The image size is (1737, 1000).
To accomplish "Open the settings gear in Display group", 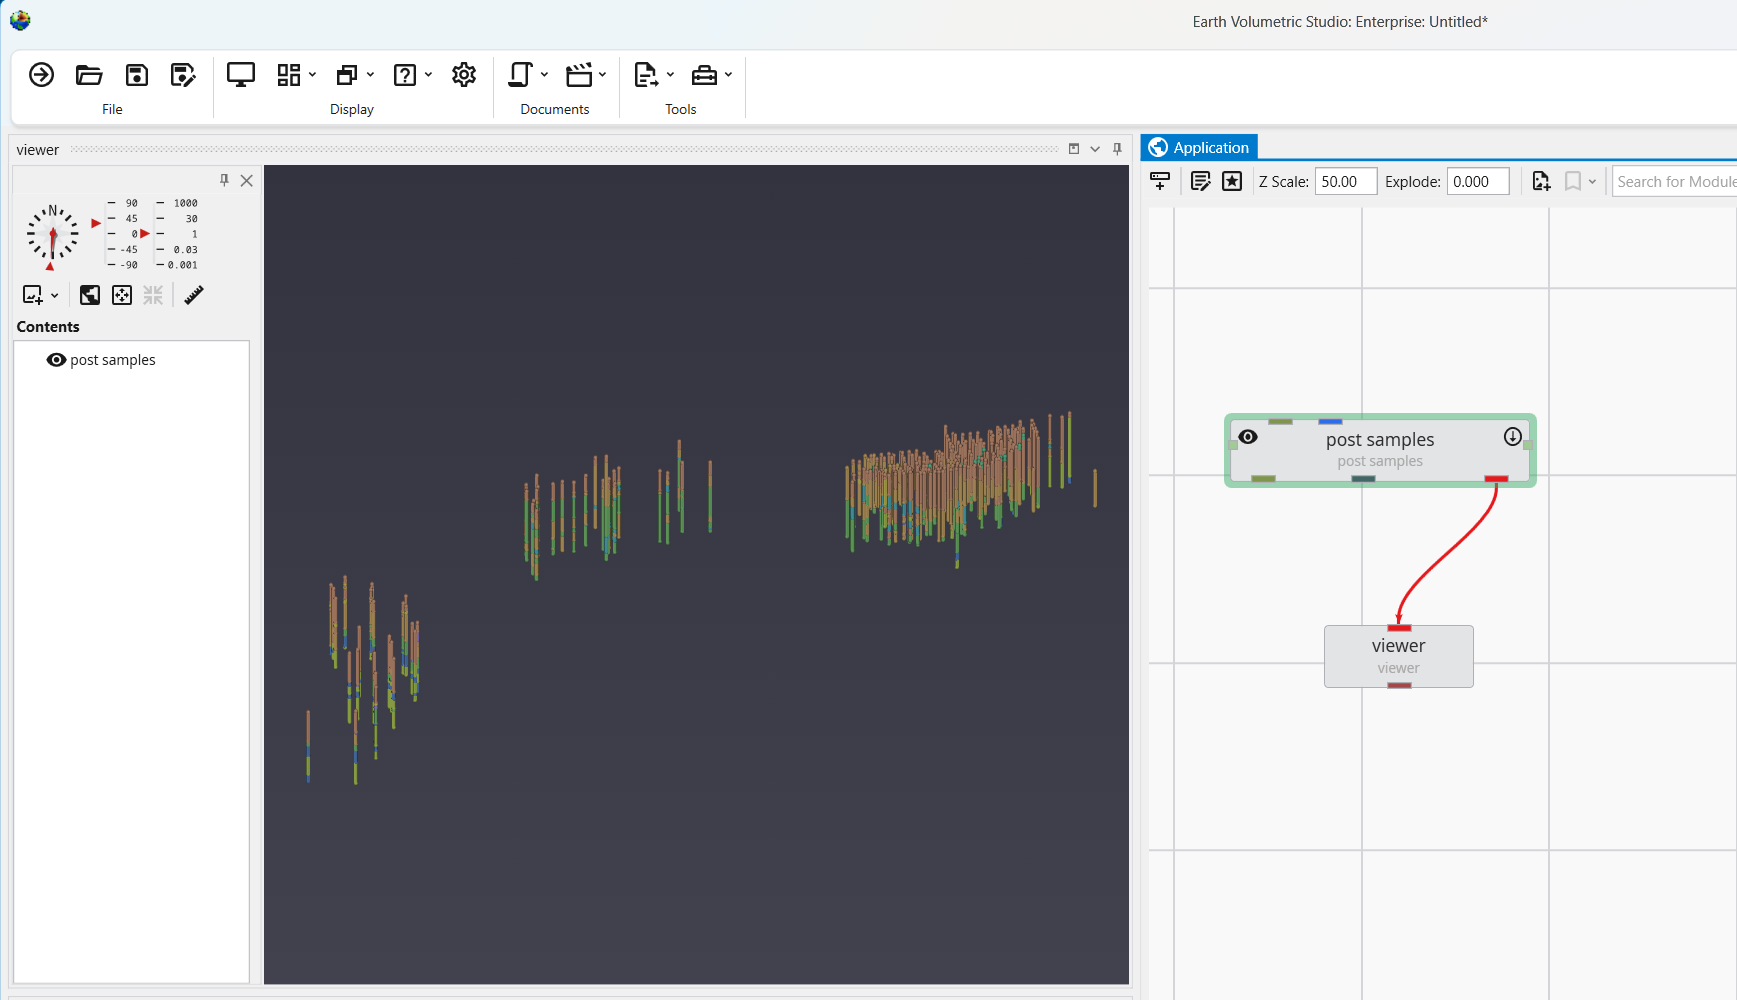I will click(x=464, y=75).
